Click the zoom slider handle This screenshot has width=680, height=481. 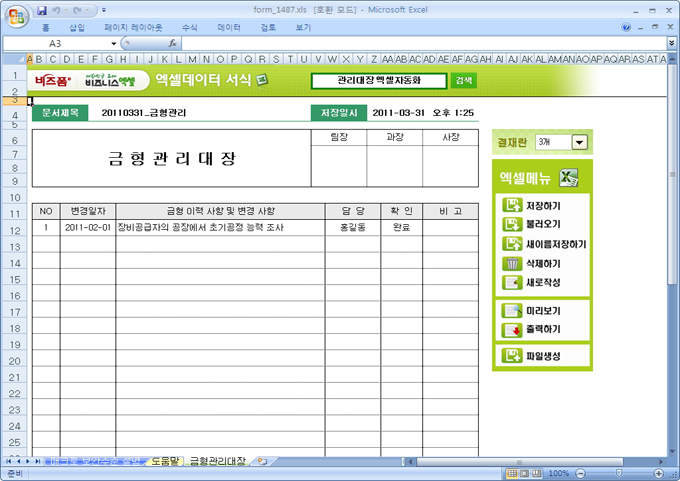click(x=619, y=473)
